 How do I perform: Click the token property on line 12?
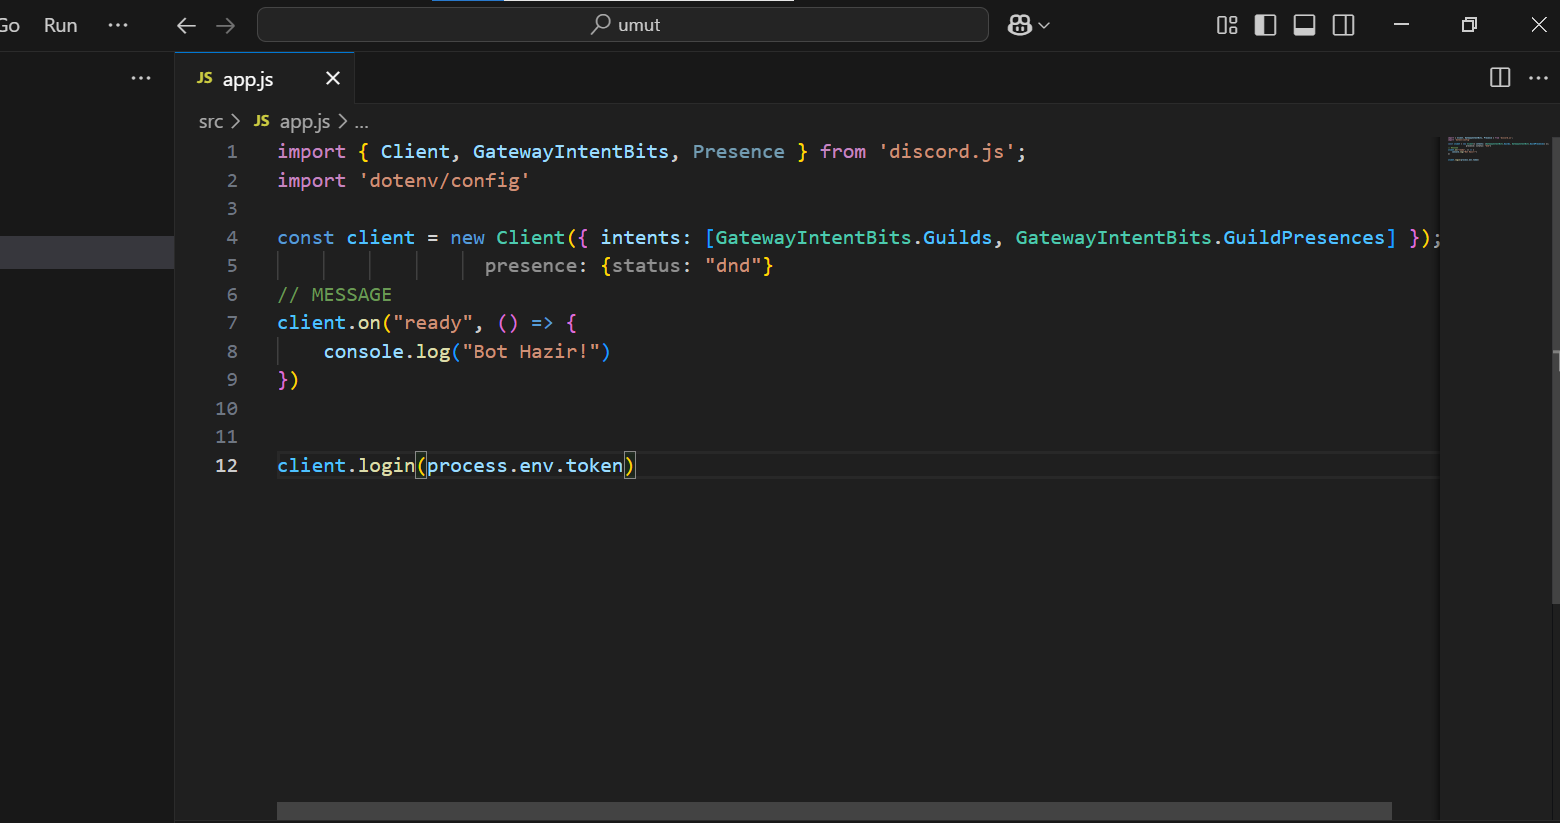coord(594,466)
